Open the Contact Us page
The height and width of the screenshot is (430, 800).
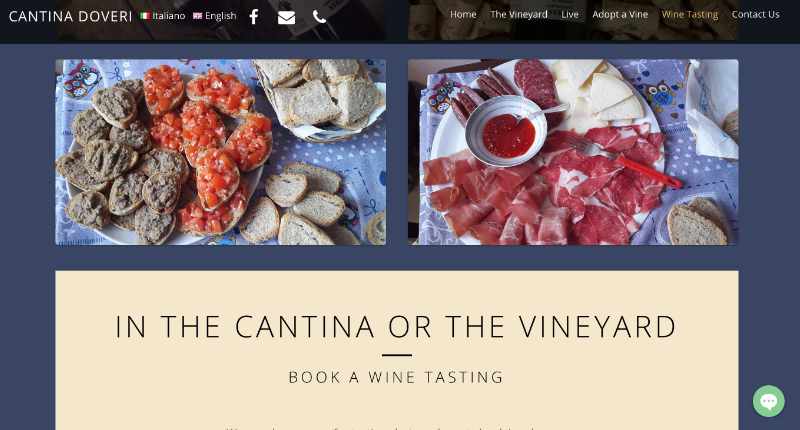(755, 15)
